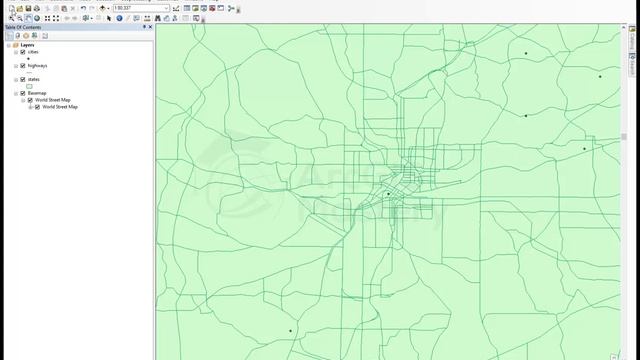Select the Identify tool

119,18
